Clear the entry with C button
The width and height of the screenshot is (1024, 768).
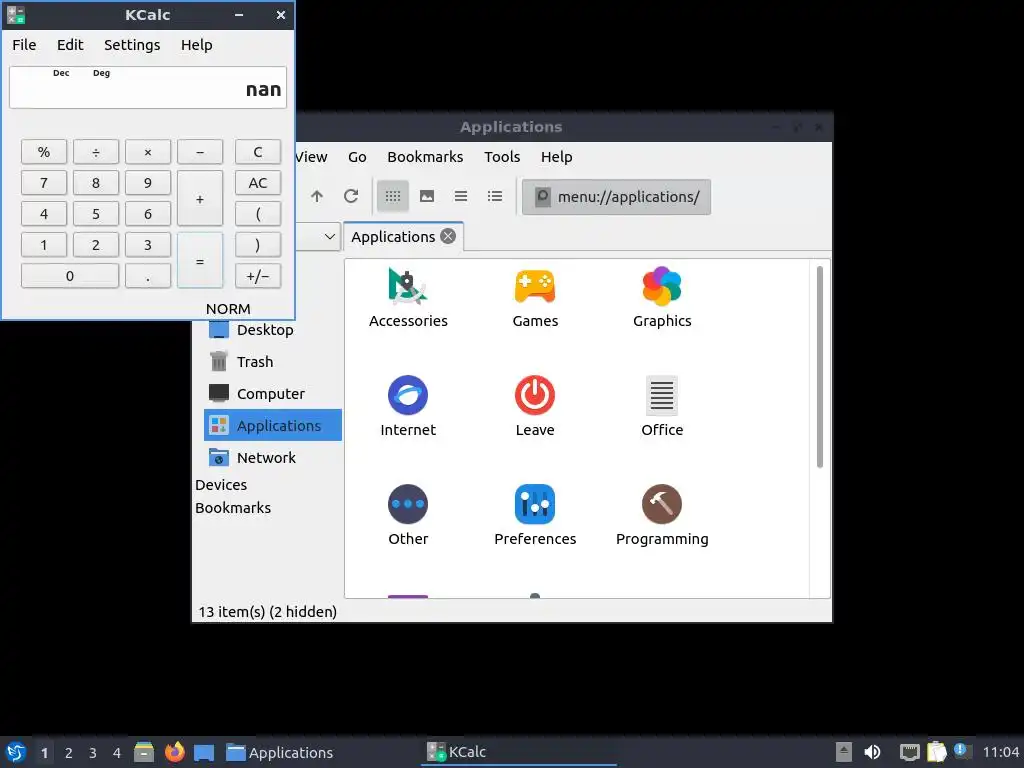[x=258, y=152]
